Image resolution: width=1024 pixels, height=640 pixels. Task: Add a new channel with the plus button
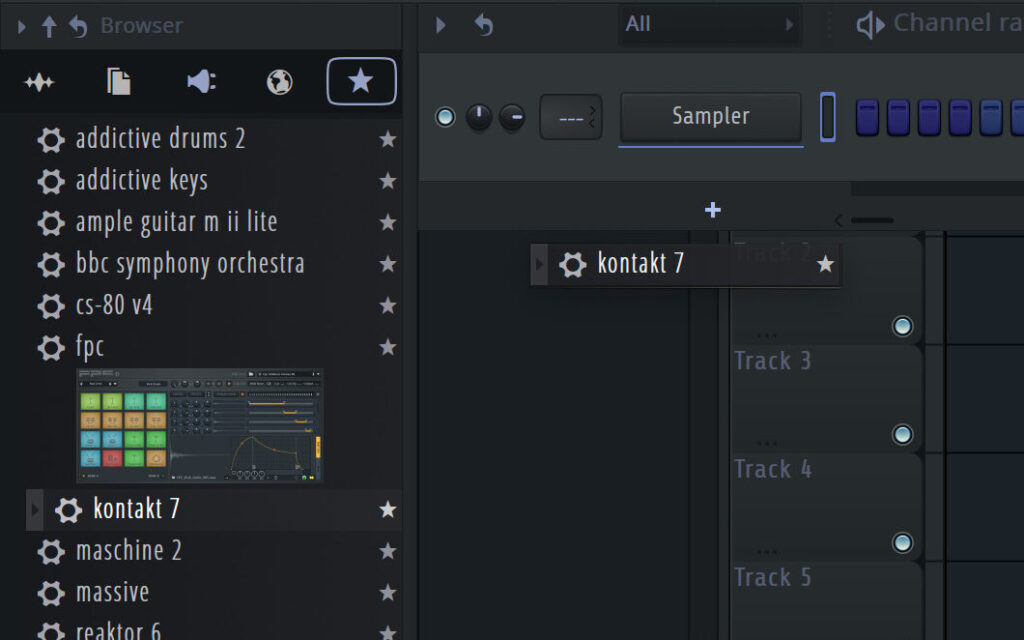(x=712, y=210)
